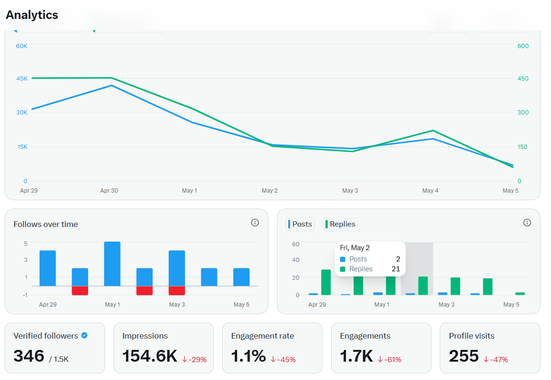Click the red unfollow bar below May 3

[x=177, y=291]
